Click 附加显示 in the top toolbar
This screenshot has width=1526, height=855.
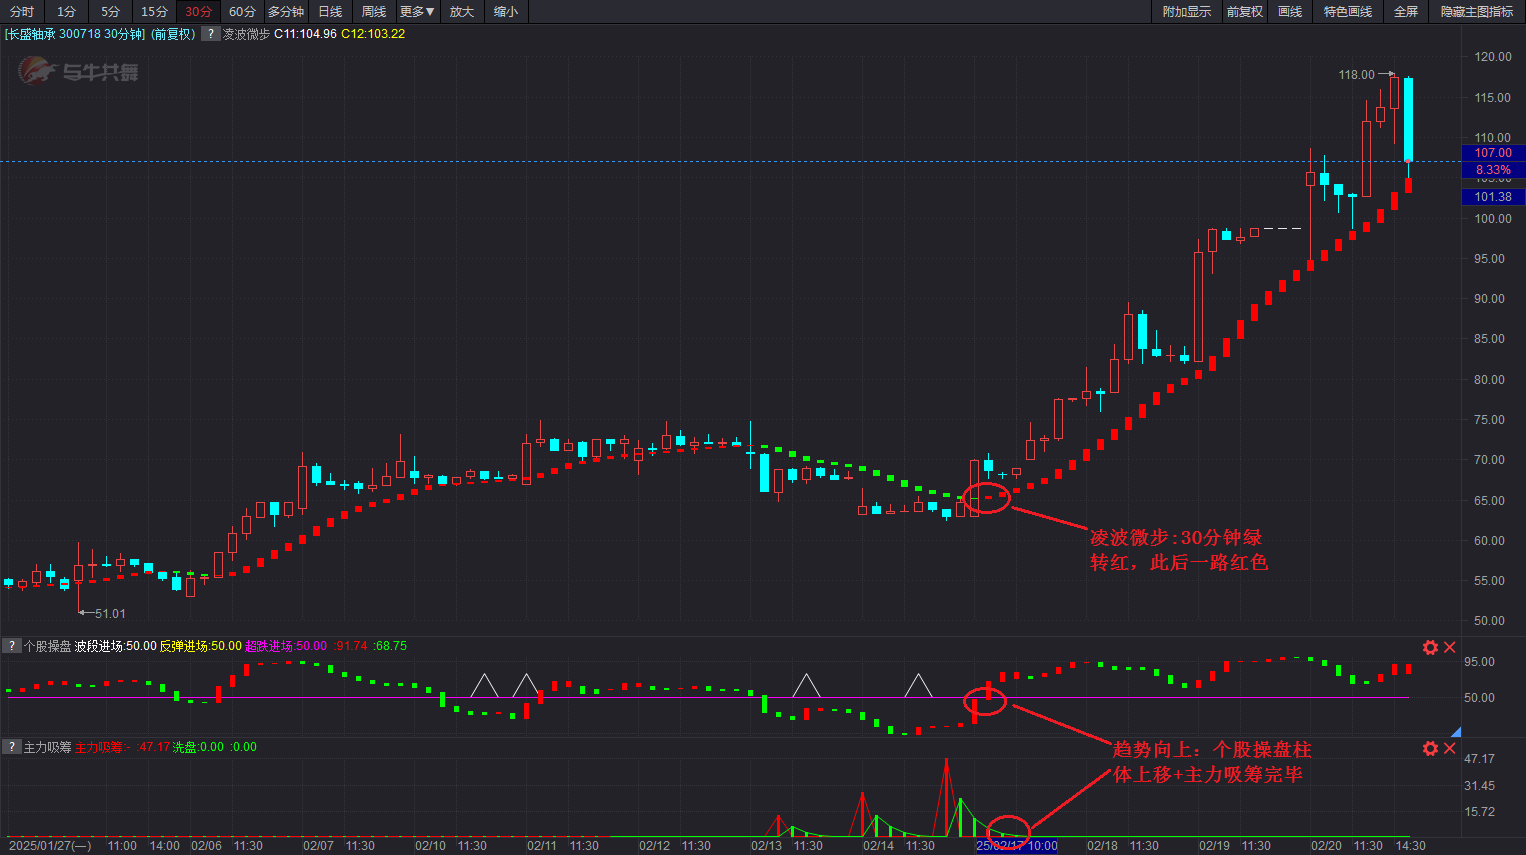tap(1186, 12)
